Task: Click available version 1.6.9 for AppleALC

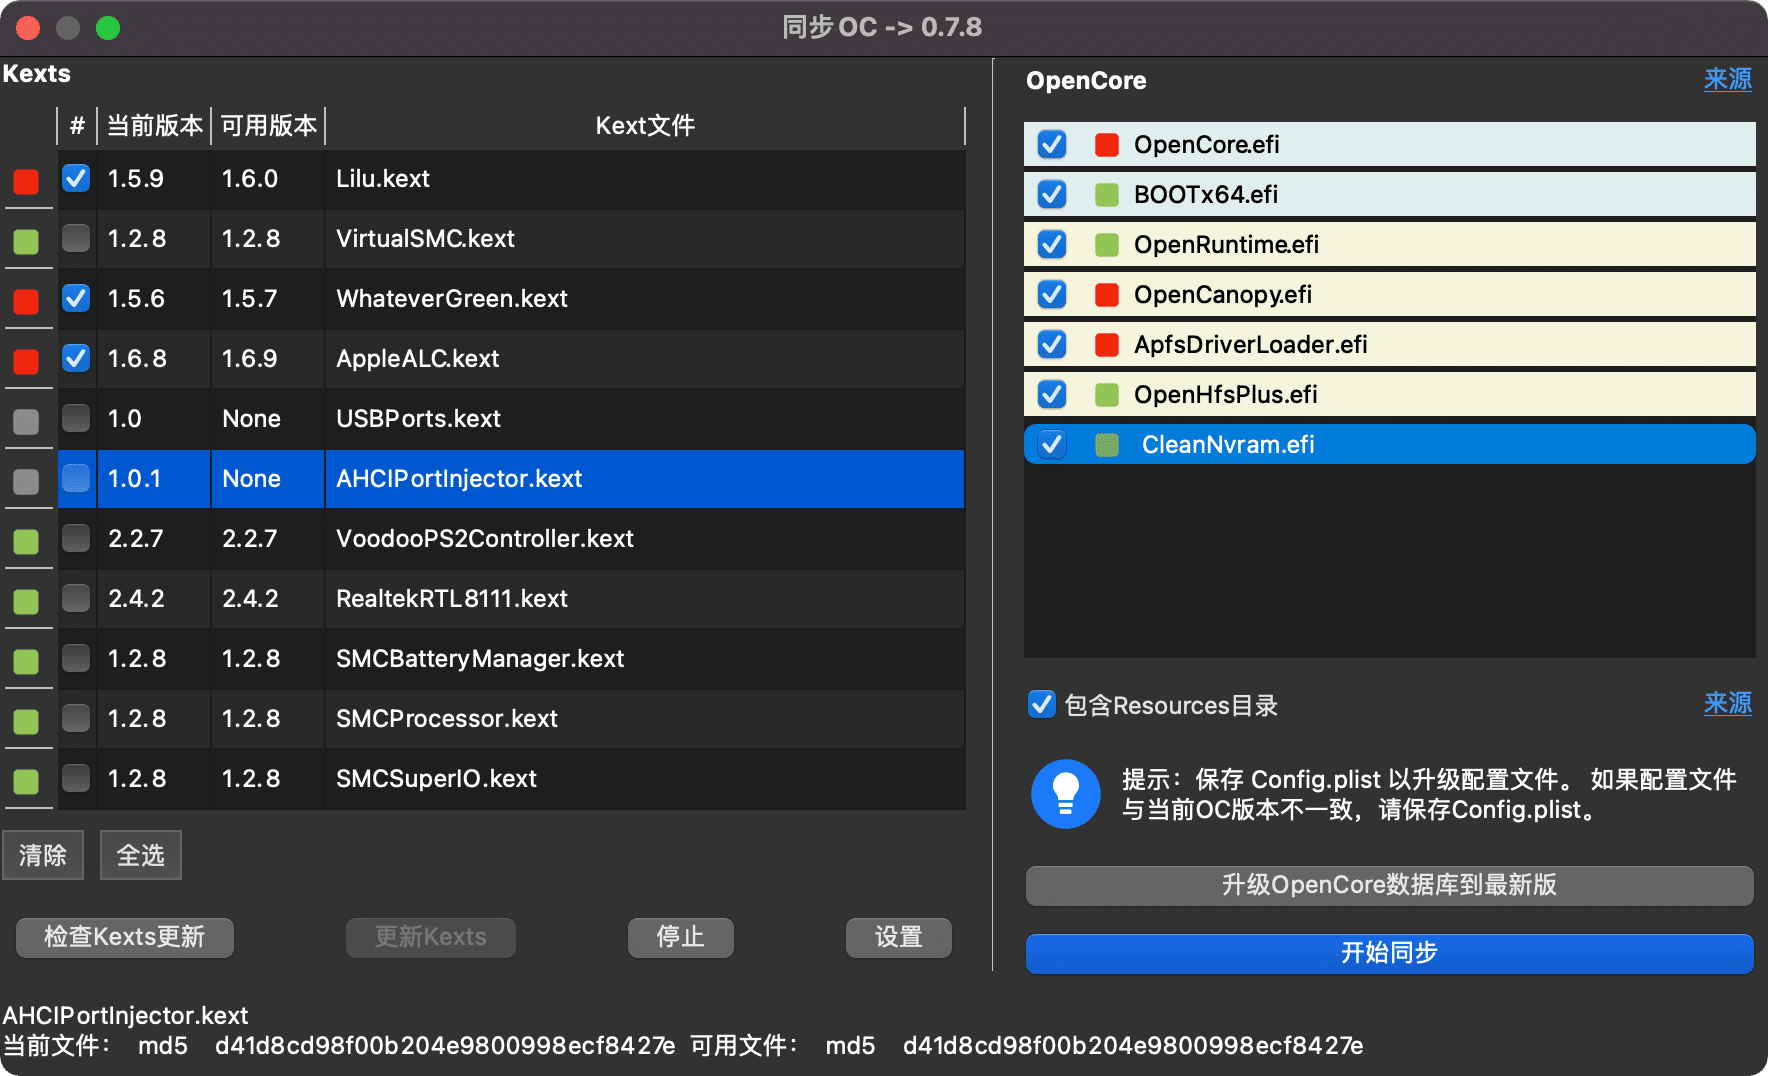Action: click(x=250, y=359)
